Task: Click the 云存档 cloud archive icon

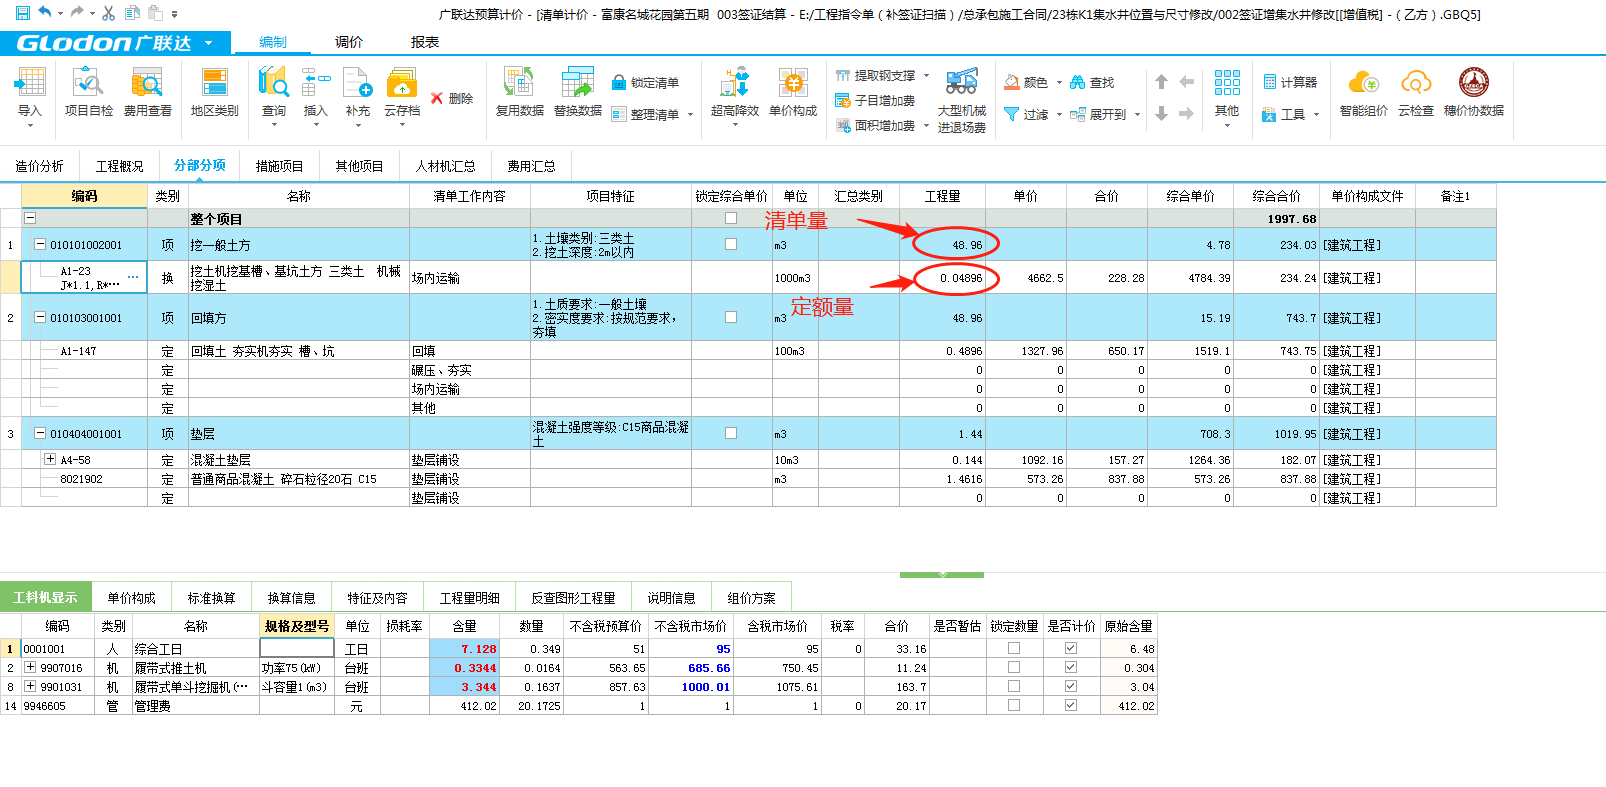Action: 401,83
